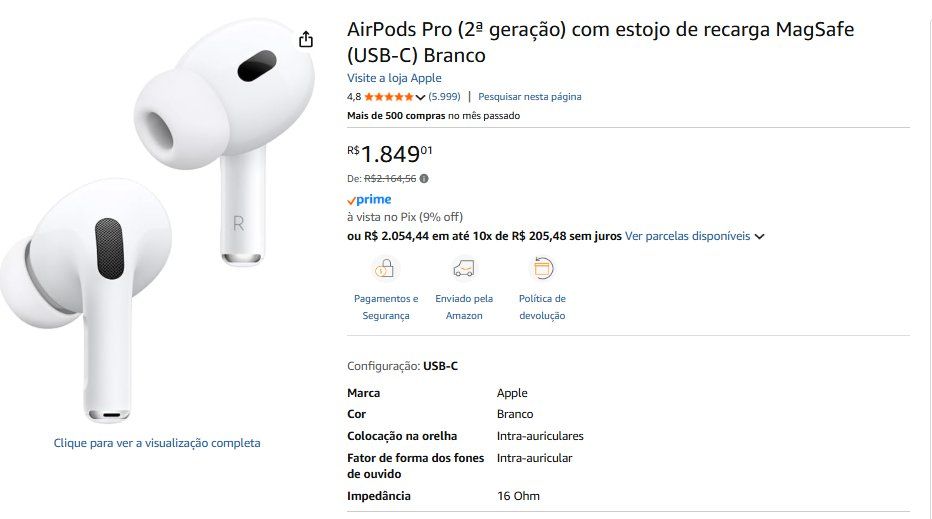Click the info icon beside crossed-out price
Viewport: 932px width, 519px height.
(424, 178)
